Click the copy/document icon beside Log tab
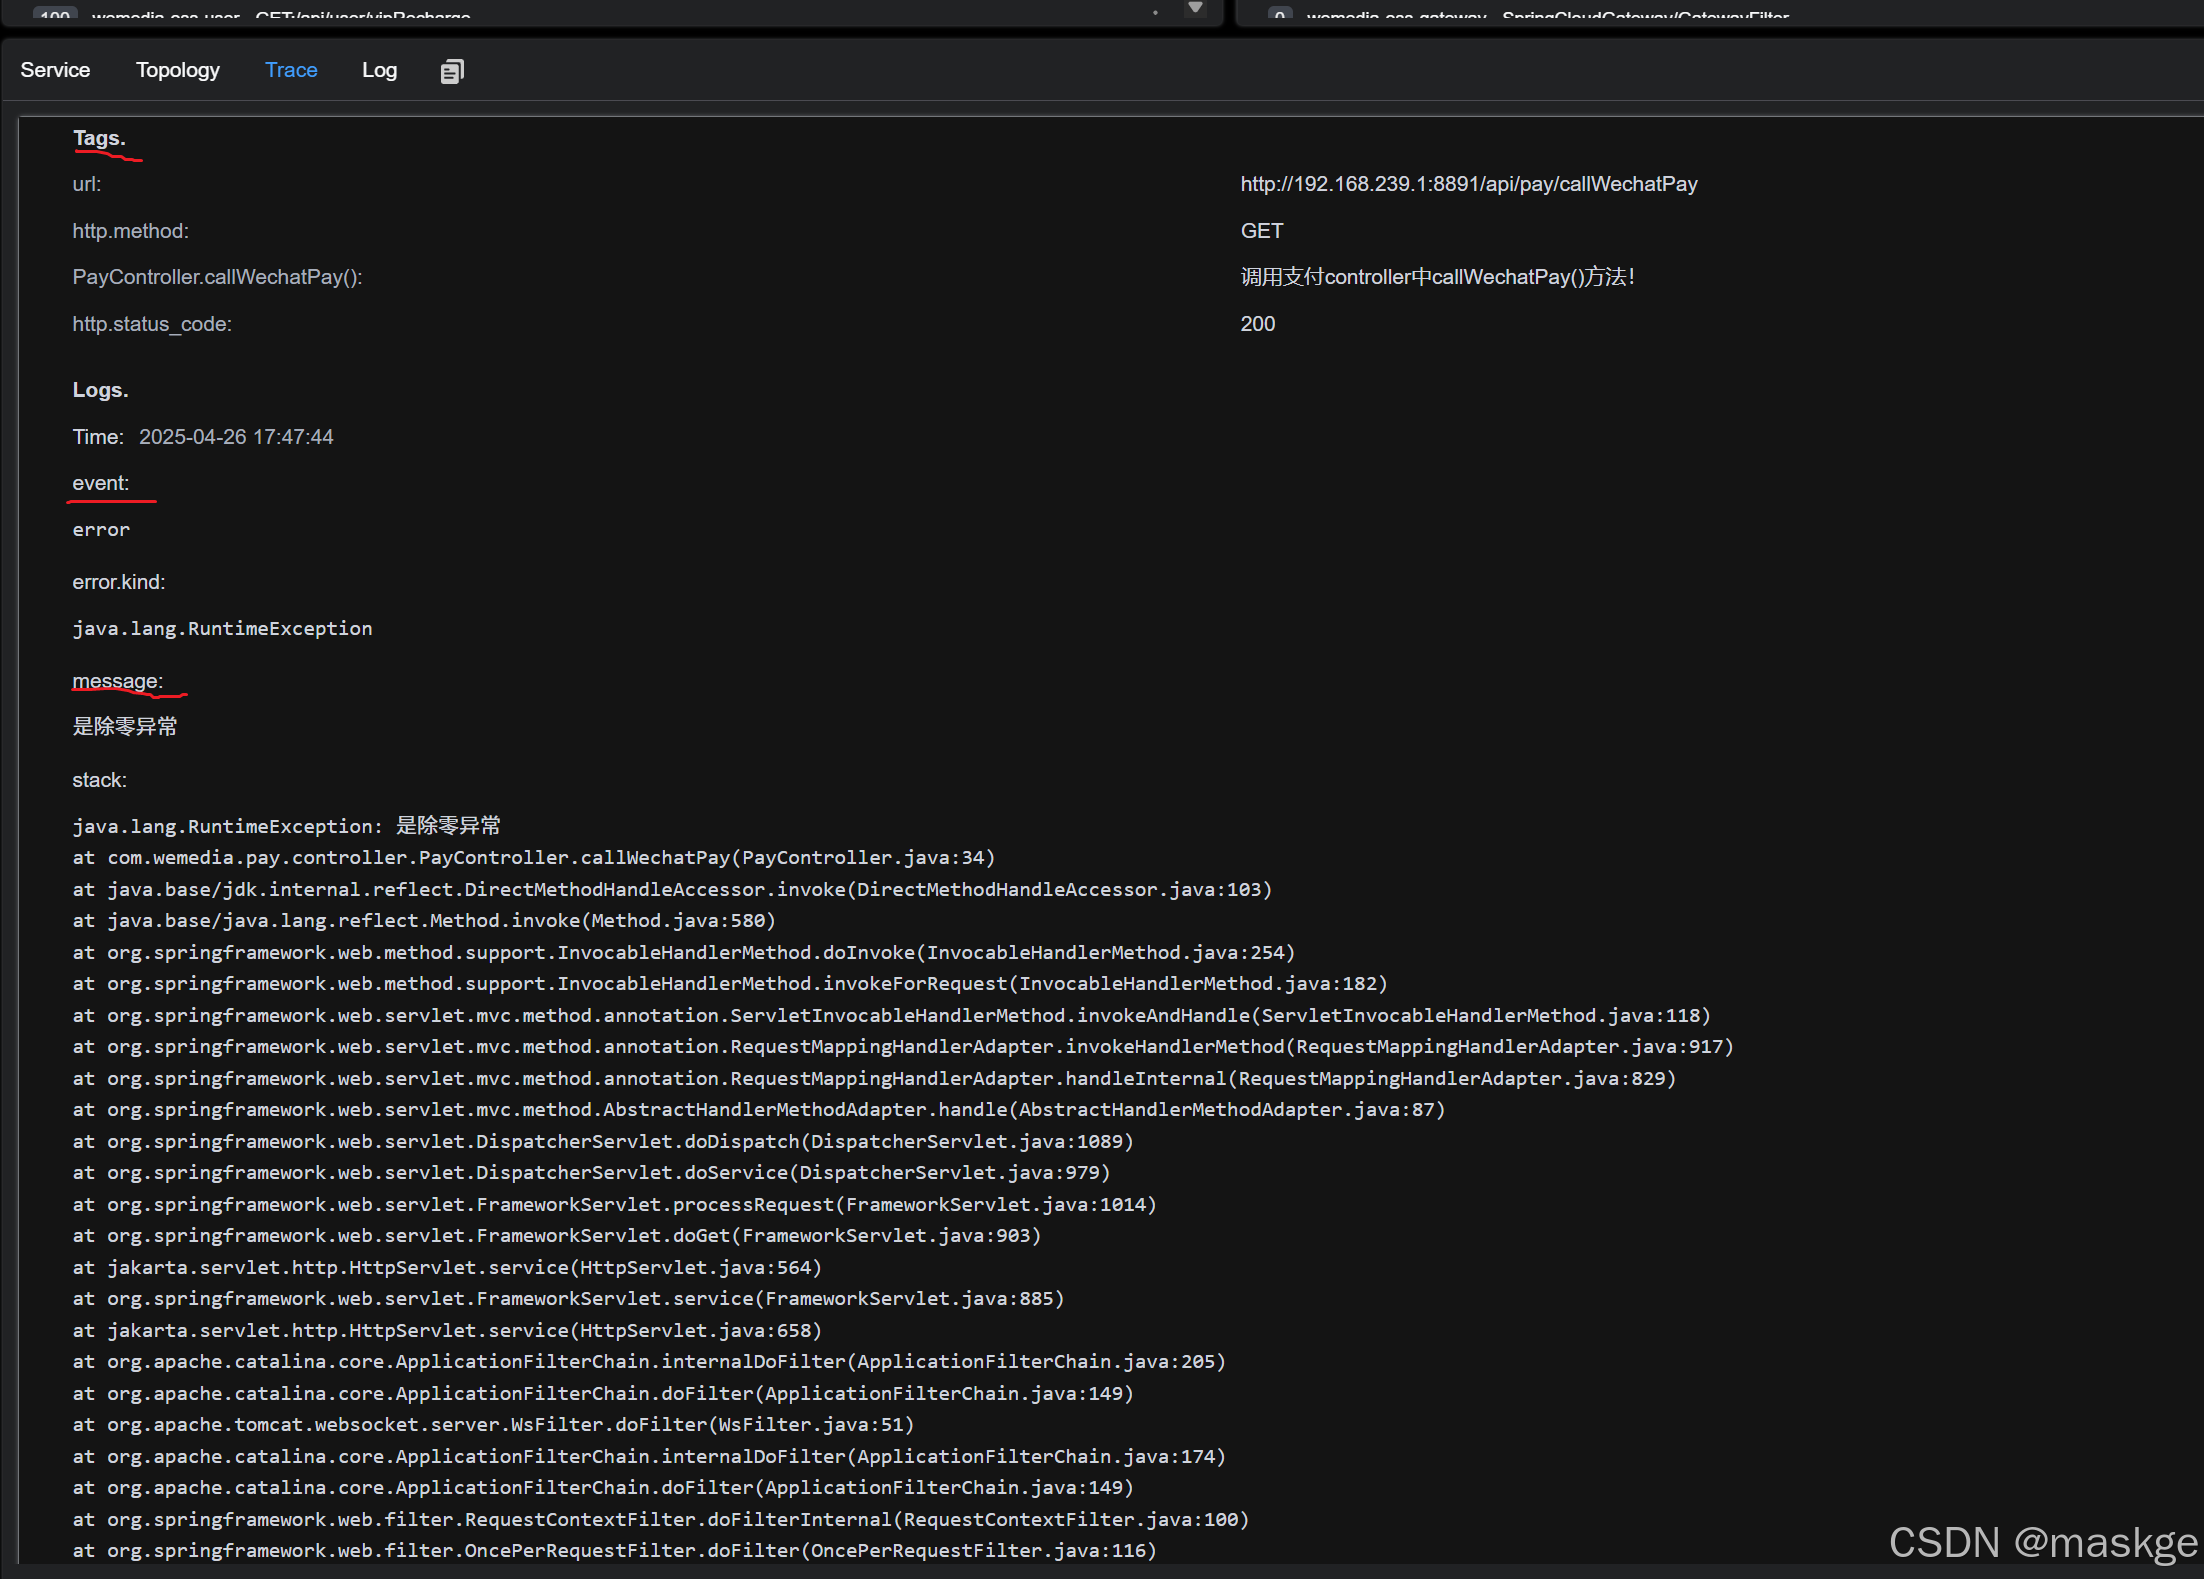The height and width of the screenshot is (1579, 2204). click(x=452, y=71)
